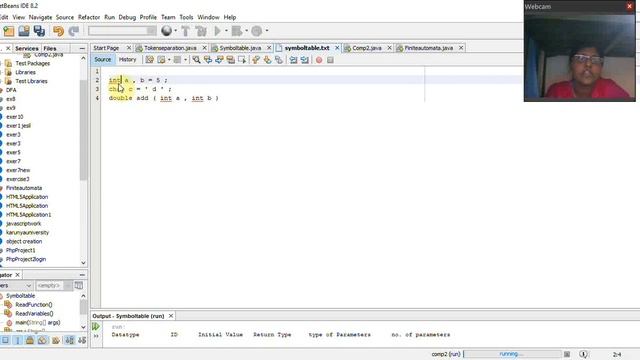This screenshot has width=640, height=360.
Task: Open the Source menu
Action: click(x=64, y=17)
